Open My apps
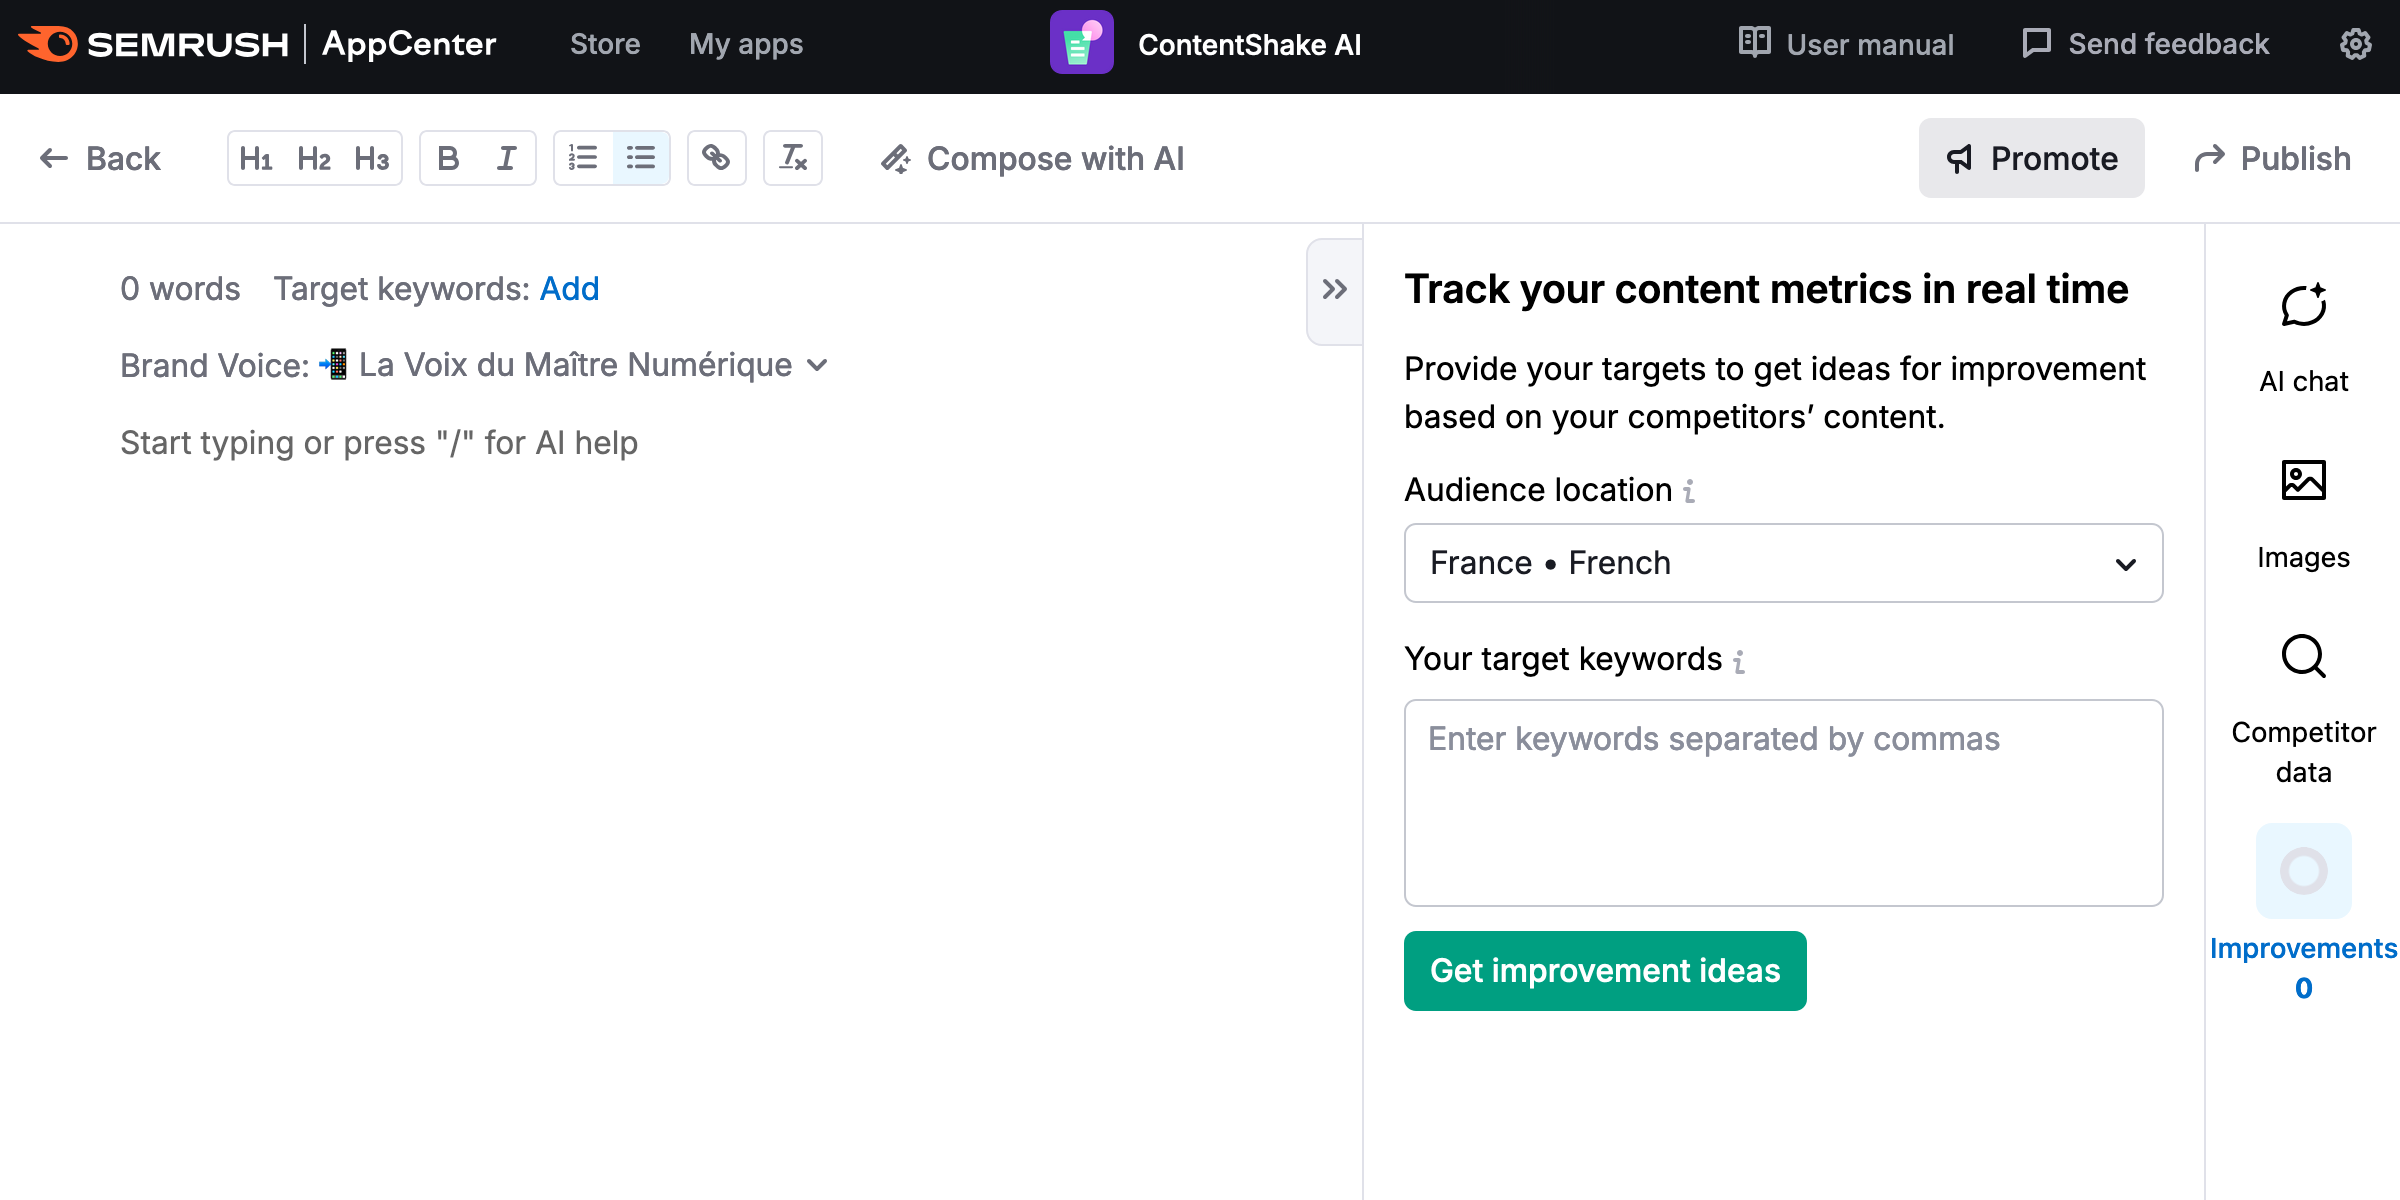 [746, 44]
